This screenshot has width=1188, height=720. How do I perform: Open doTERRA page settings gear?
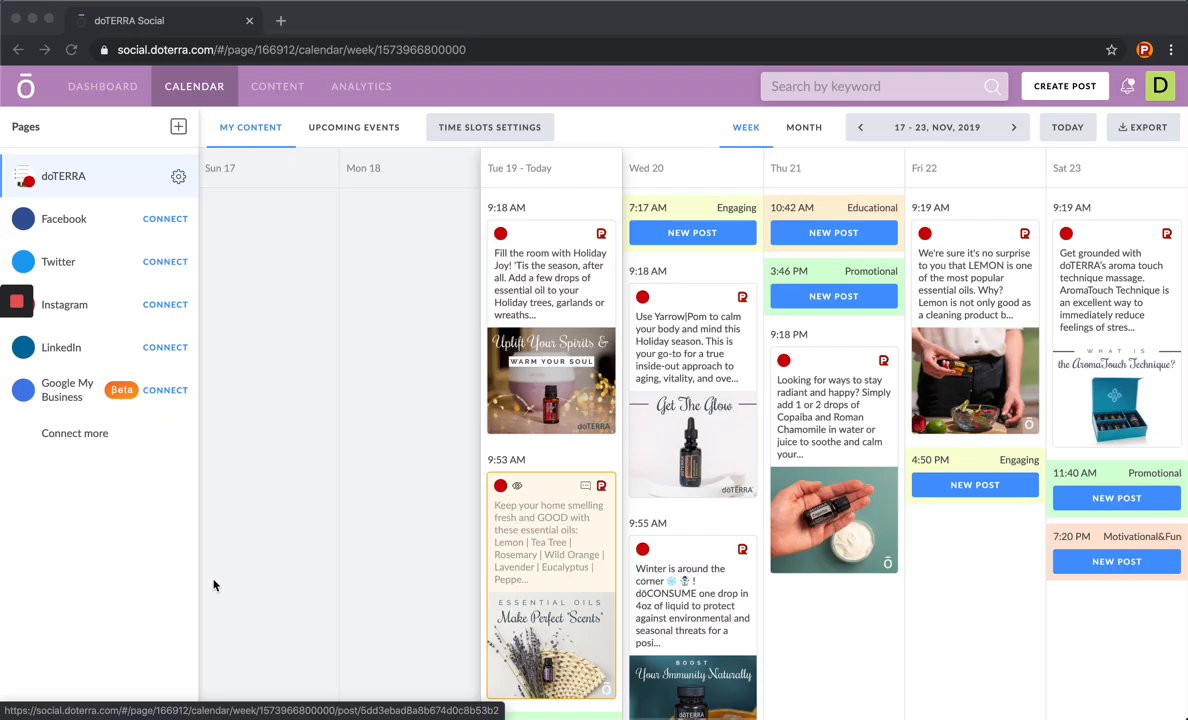coord(178,177)
